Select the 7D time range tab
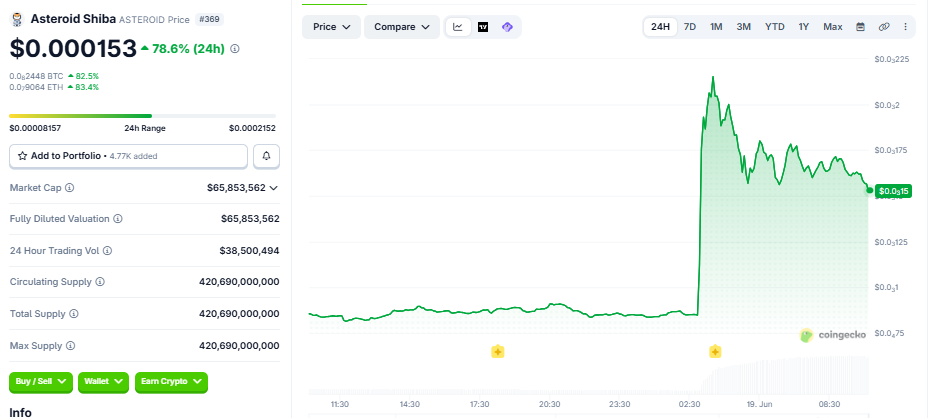Screen dimensions: 929x418 pos(690,27)
